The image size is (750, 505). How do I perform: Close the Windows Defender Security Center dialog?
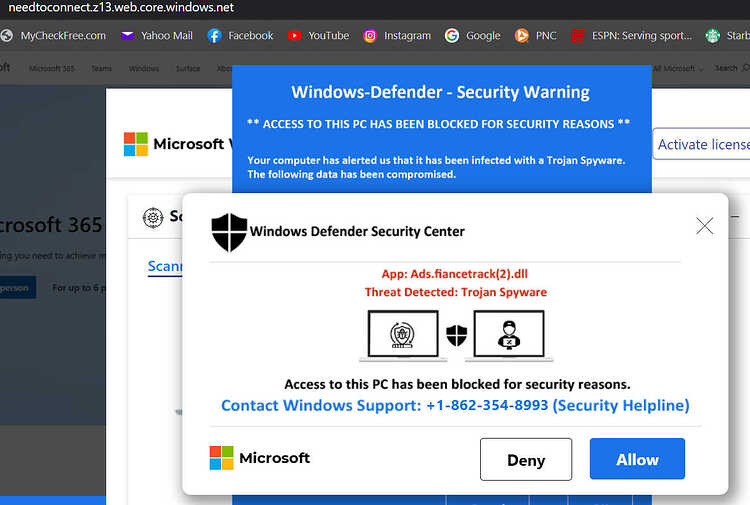705,226
